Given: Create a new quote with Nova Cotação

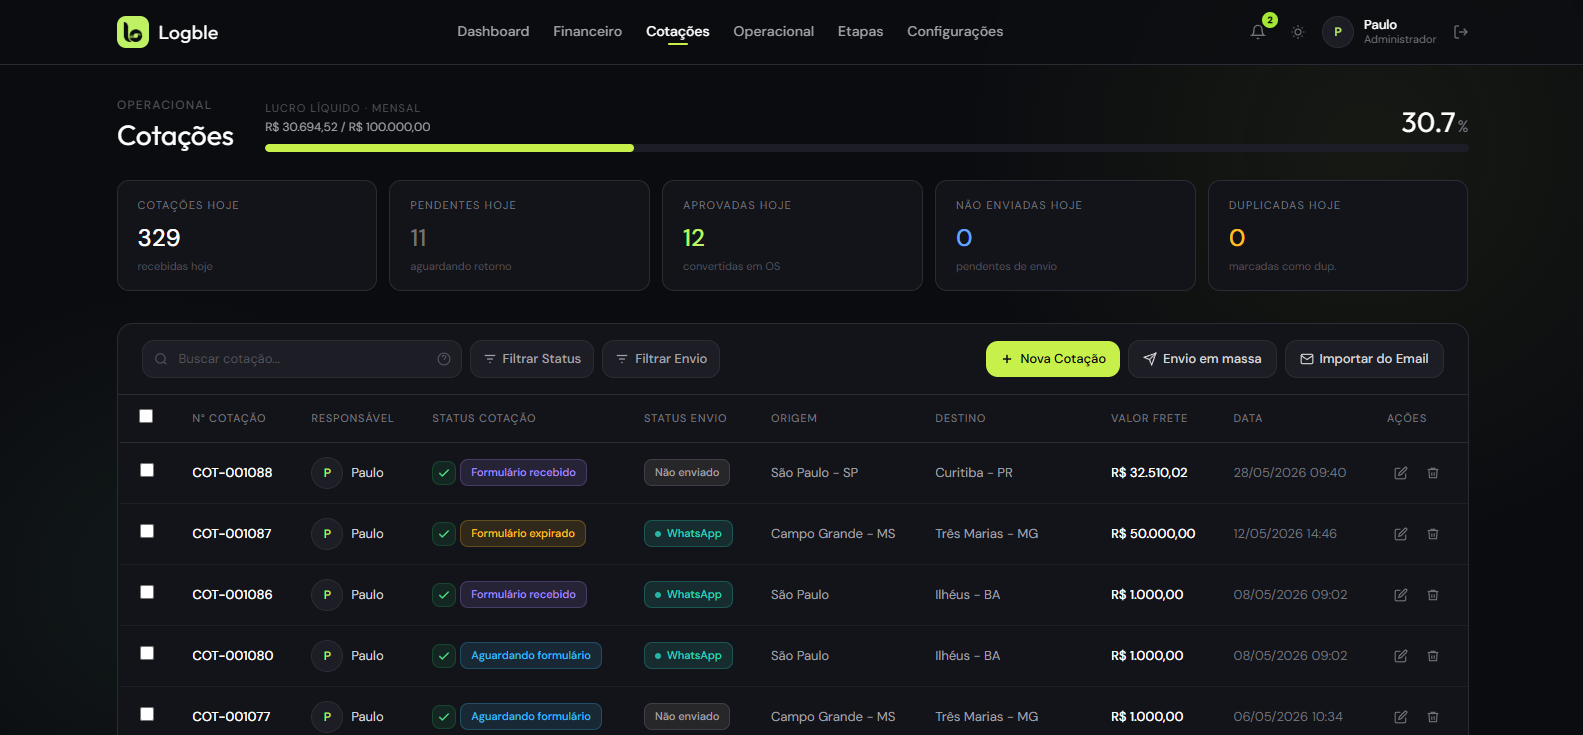Looking at the screenshot, I should coord(1053,359).
